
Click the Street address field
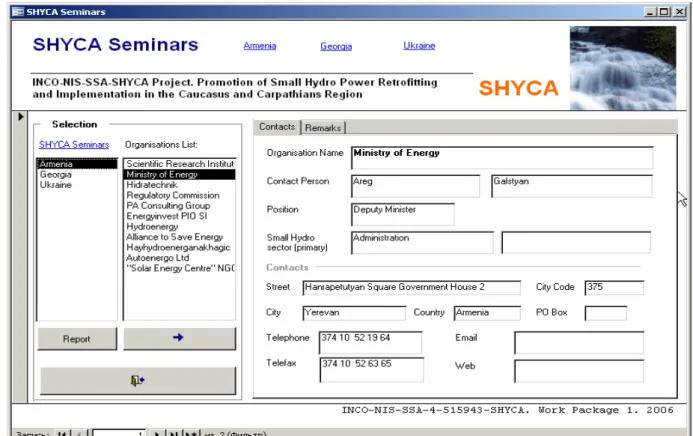point(411,288)
